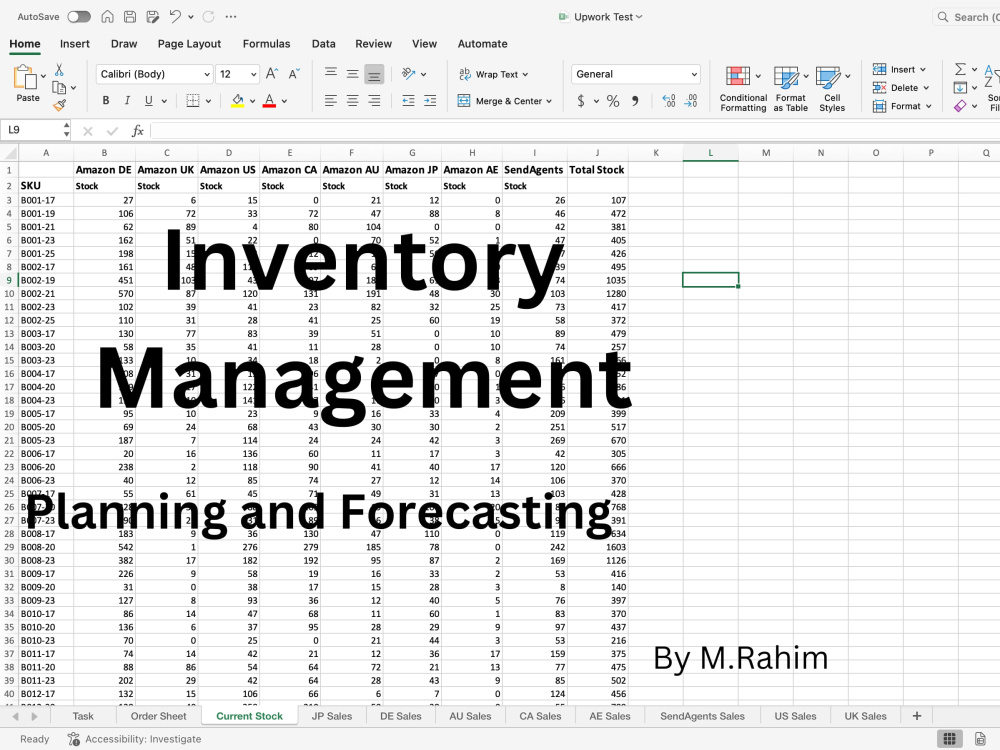Screen dimensions: 1000x750
Task: Click the Format Painter brush icon
Action: [60, 105]
